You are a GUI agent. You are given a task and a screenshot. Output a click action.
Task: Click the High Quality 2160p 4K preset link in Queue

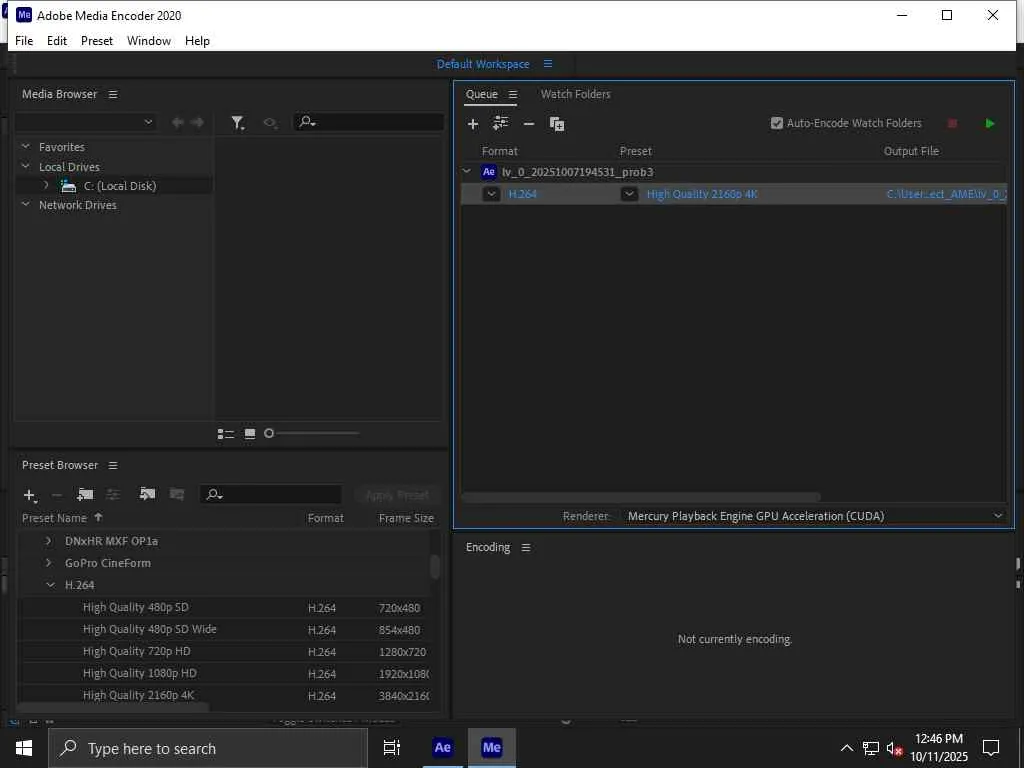point(702,194)
